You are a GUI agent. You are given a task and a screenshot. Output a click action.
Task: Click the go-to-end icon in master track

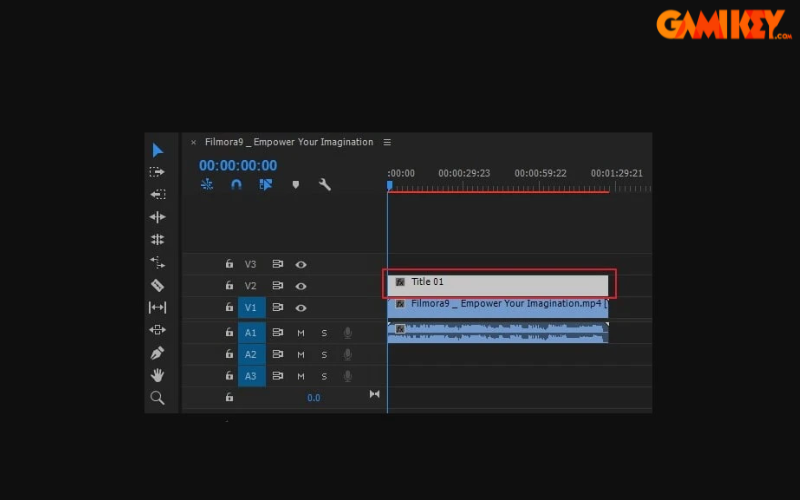point(374,394)
